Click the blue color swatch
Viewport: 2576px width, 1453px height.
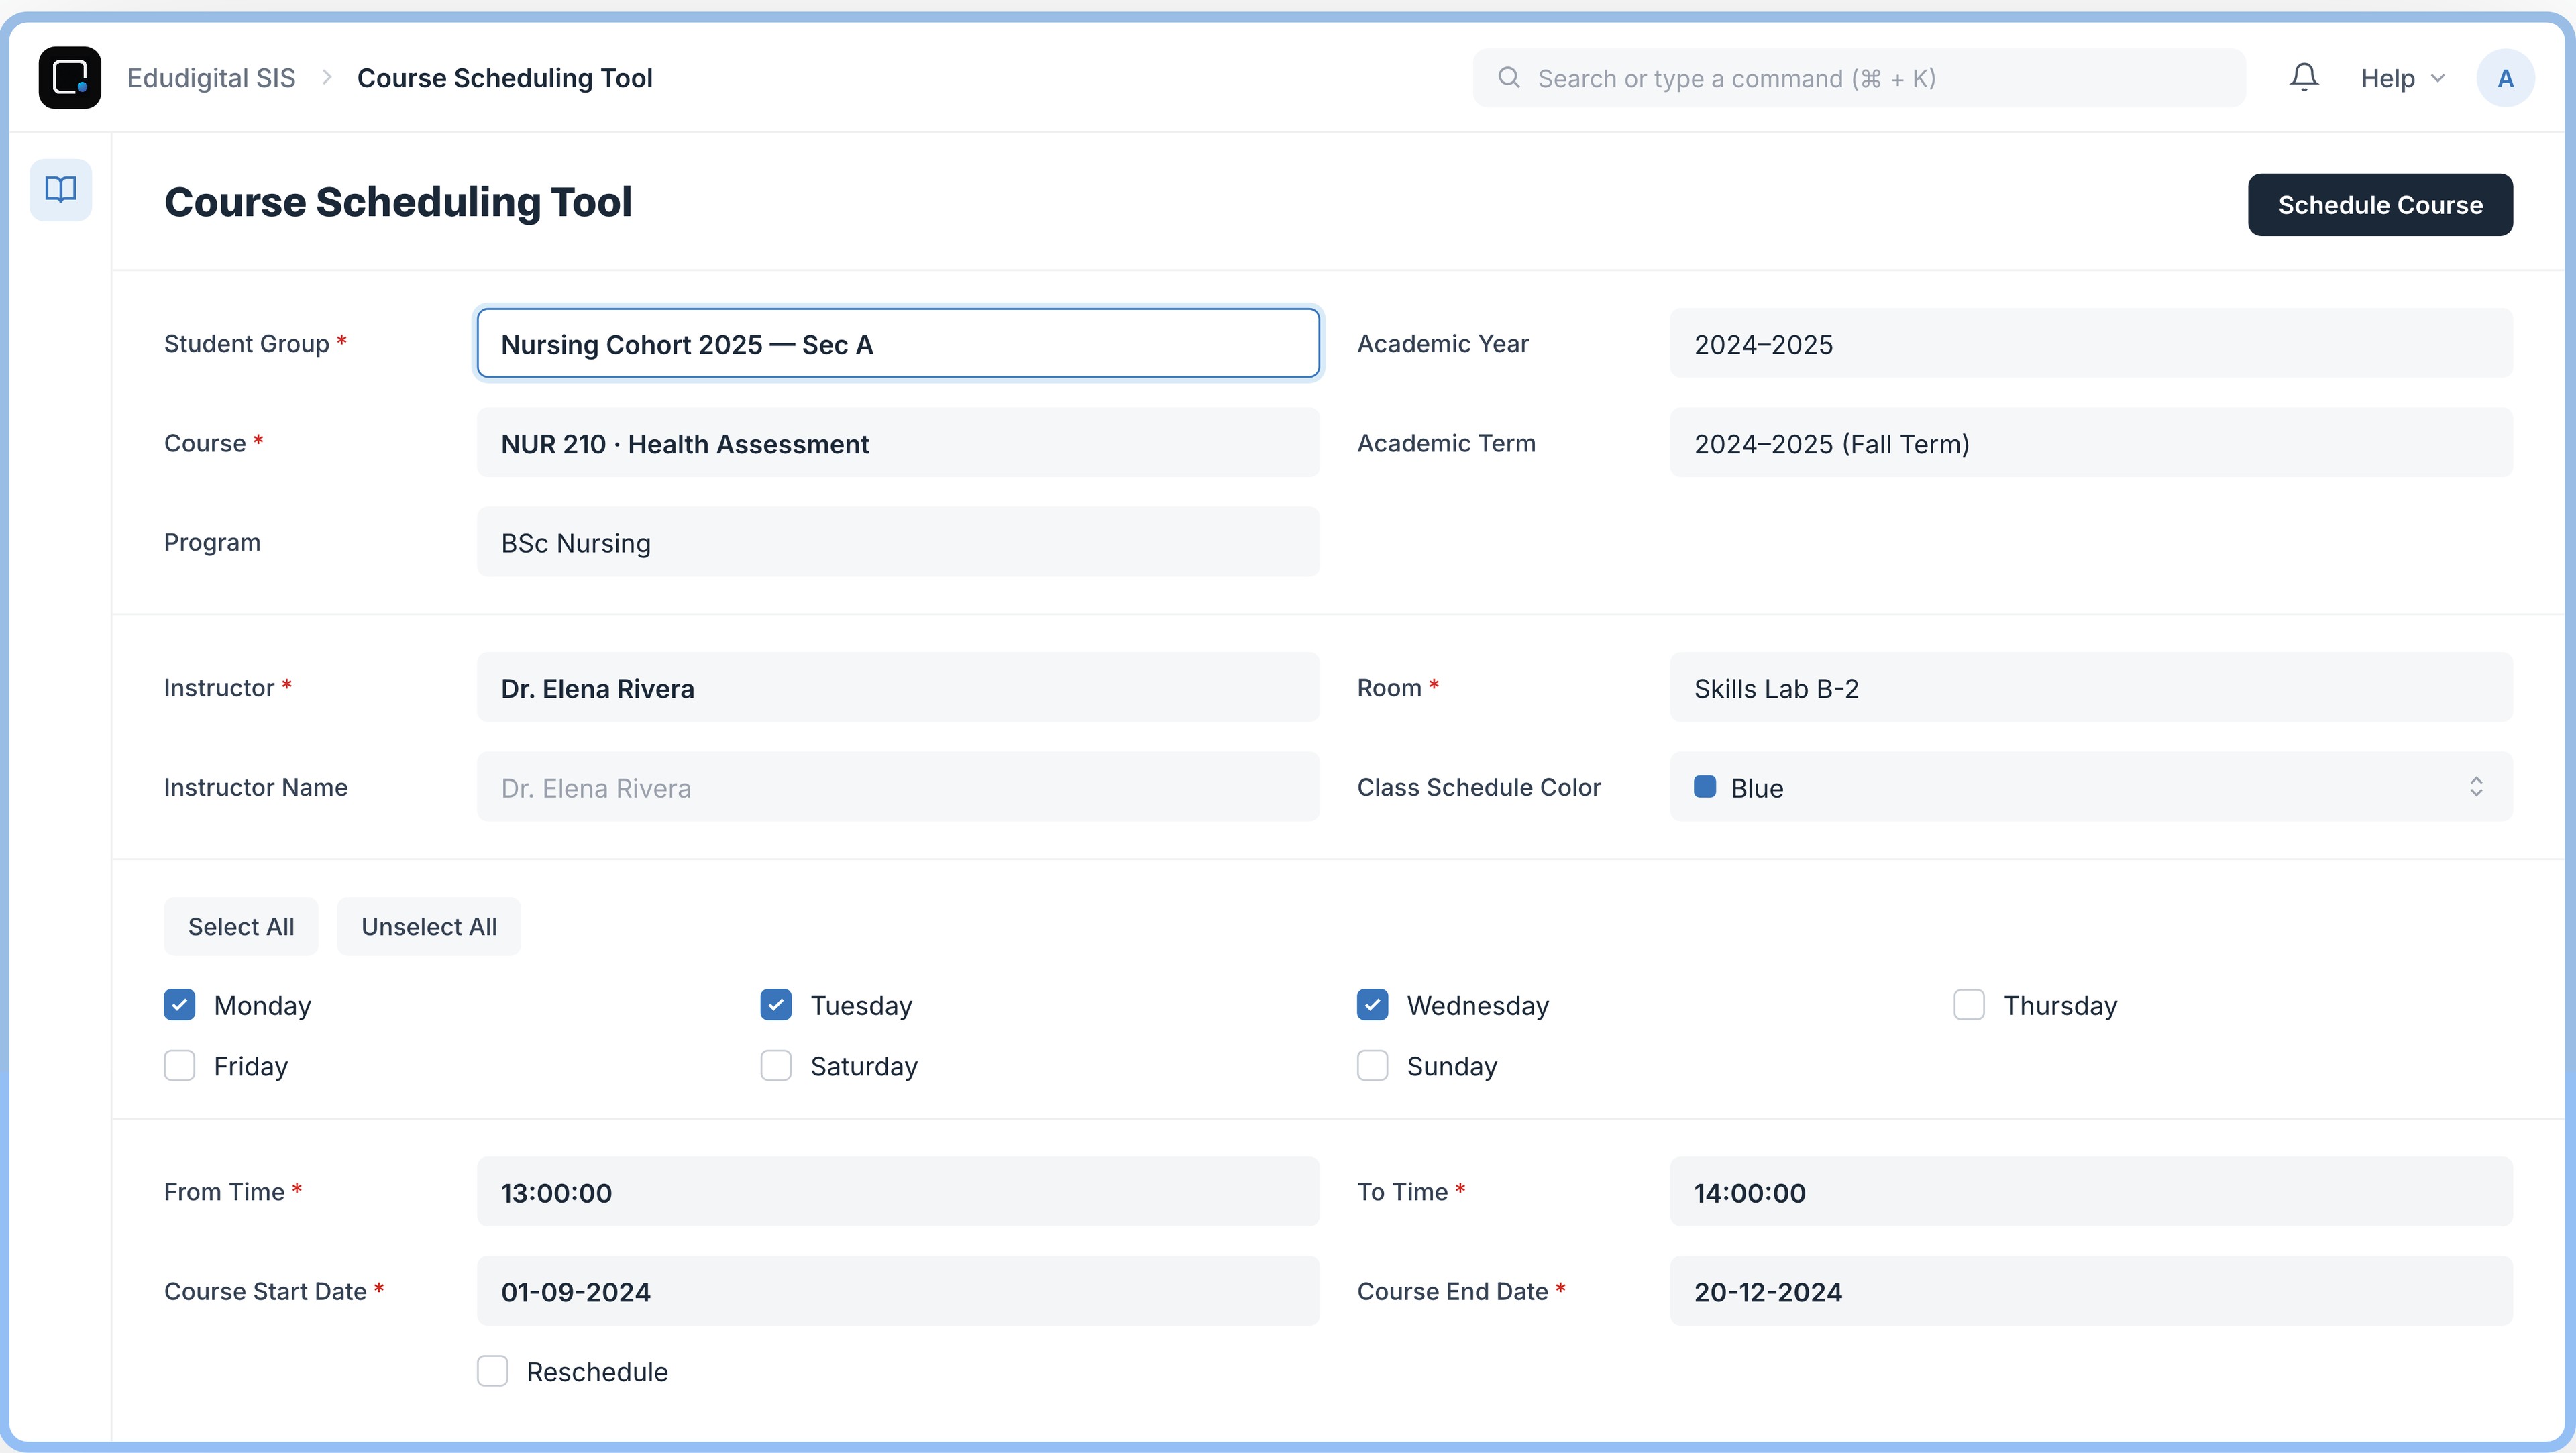click(x=1705, y=787)
